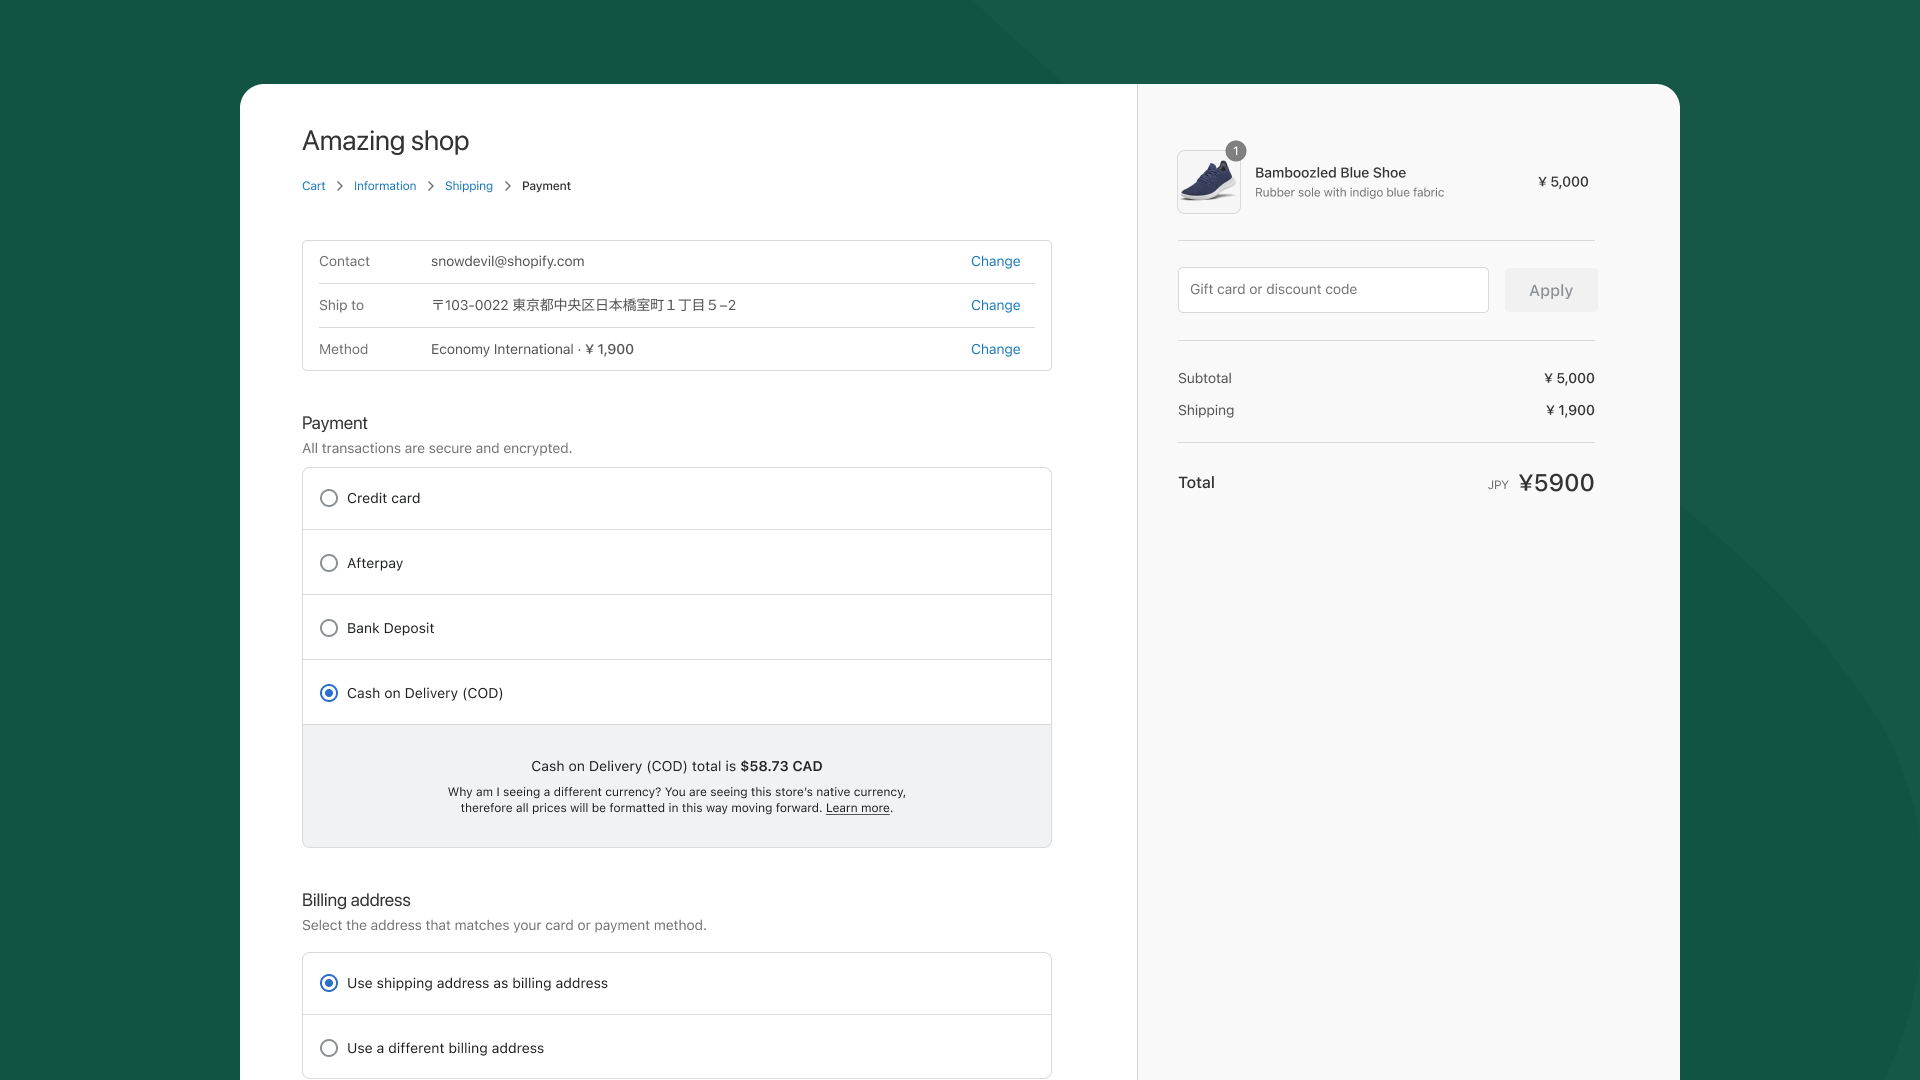The image size is (1920, 1080).
Task: Click the Bamboozled Blue Shoe thumbnail
Action: (x=1208, y=182)
